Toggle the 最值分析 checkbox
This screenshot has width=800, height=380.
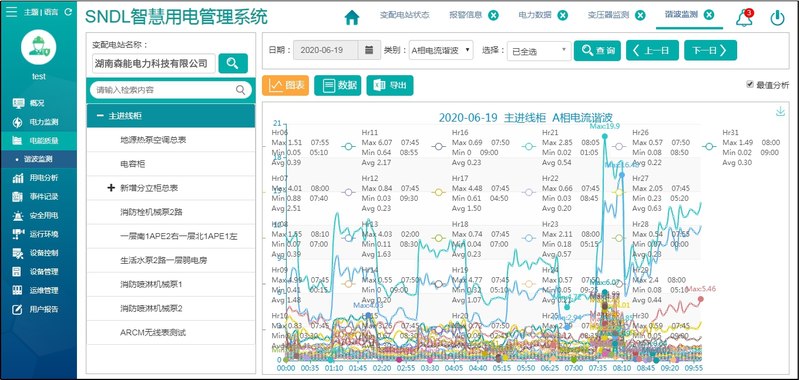tap(749, 85)
